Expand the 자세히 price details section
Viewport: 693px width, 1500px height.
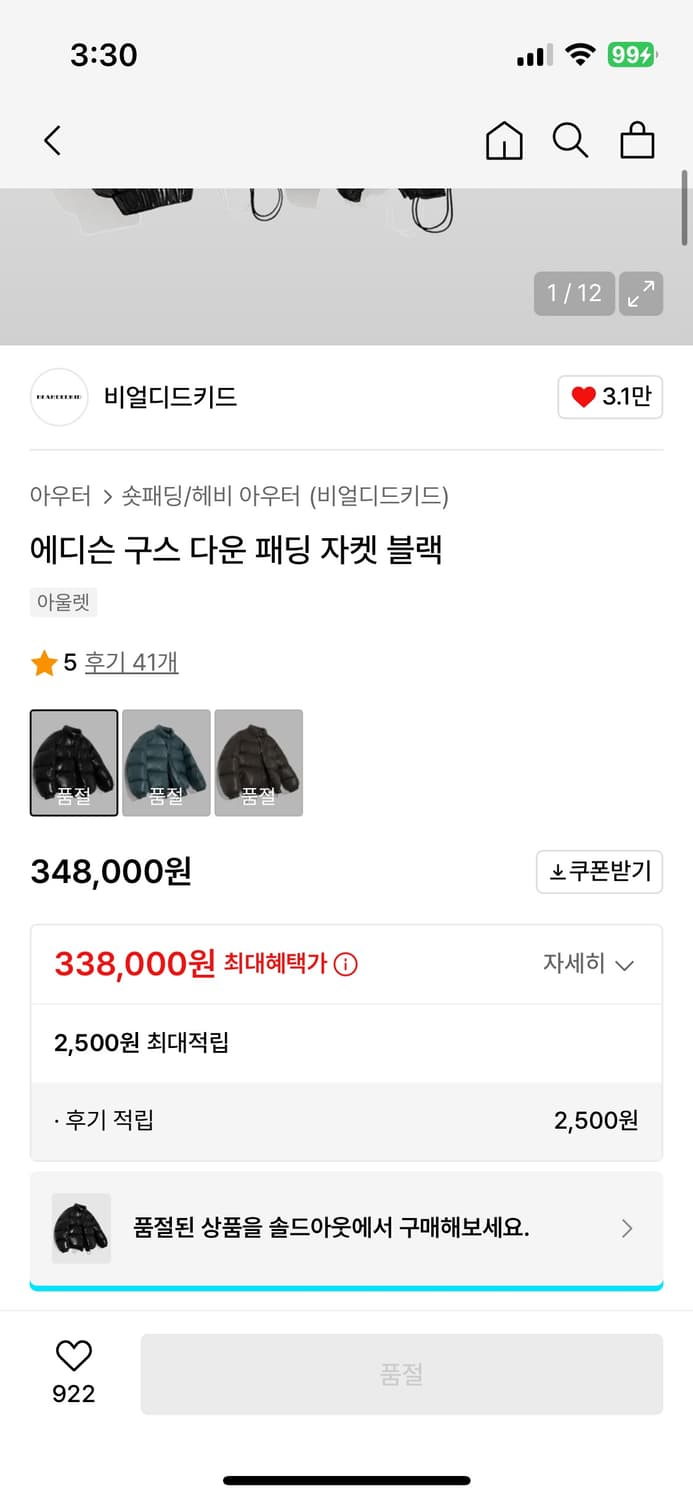click(590, 963)
